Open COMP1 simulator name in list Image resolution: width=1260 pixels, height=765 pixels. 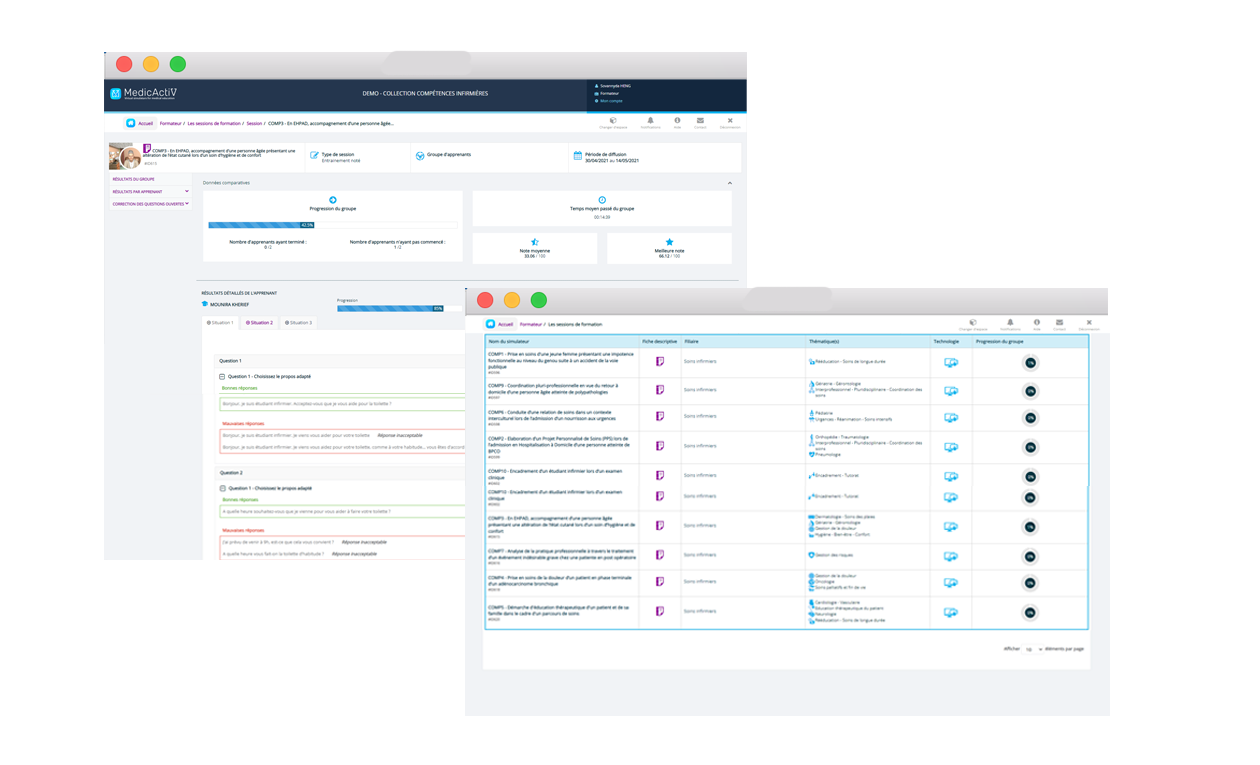click(x=560, y=359)
